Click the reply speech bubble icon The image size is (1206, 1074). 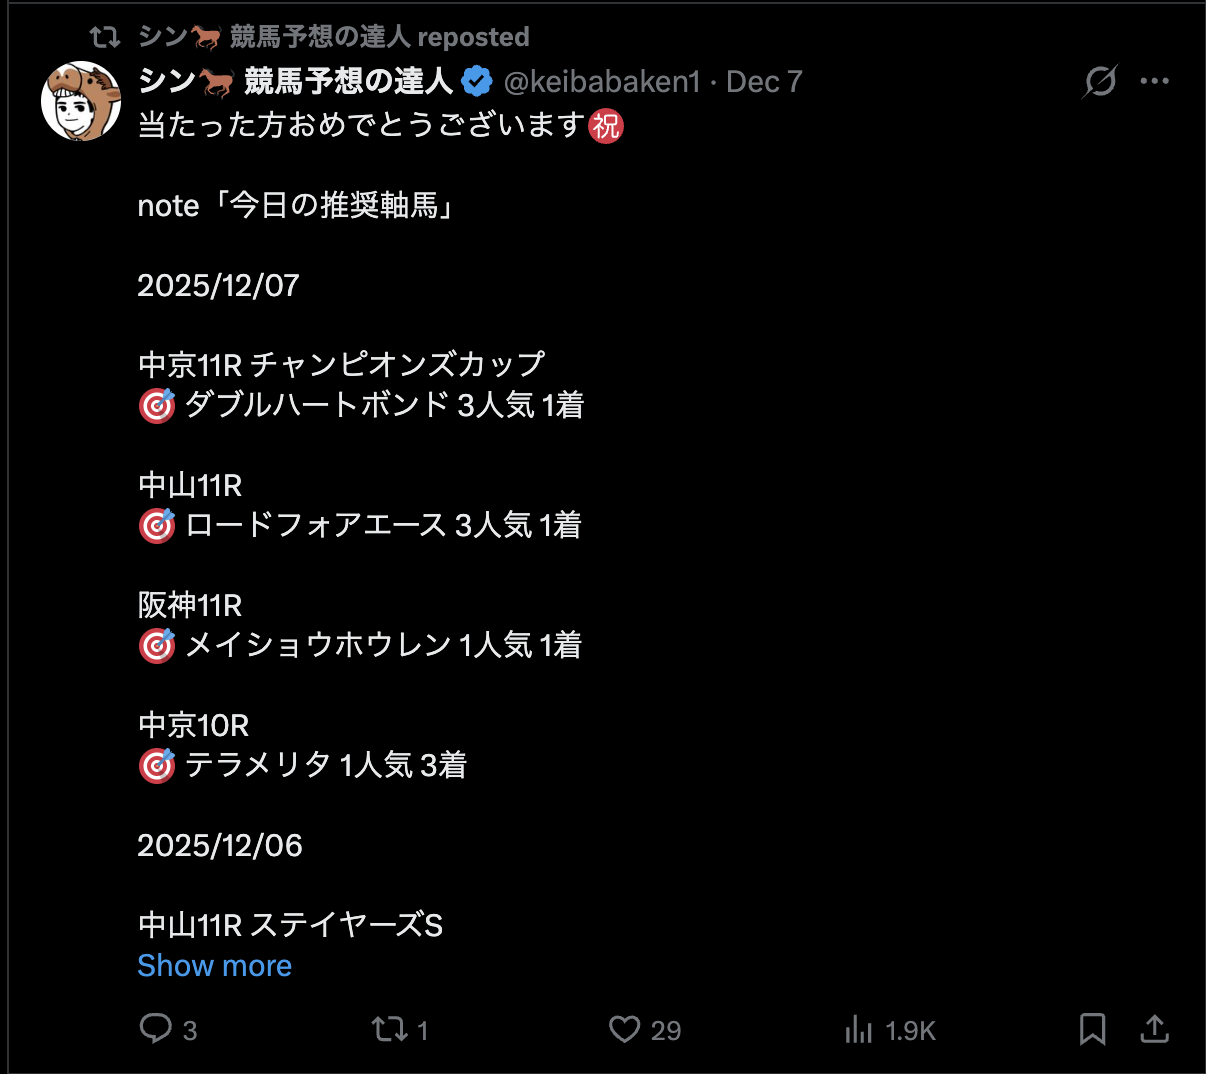[x=156, y=1029]
